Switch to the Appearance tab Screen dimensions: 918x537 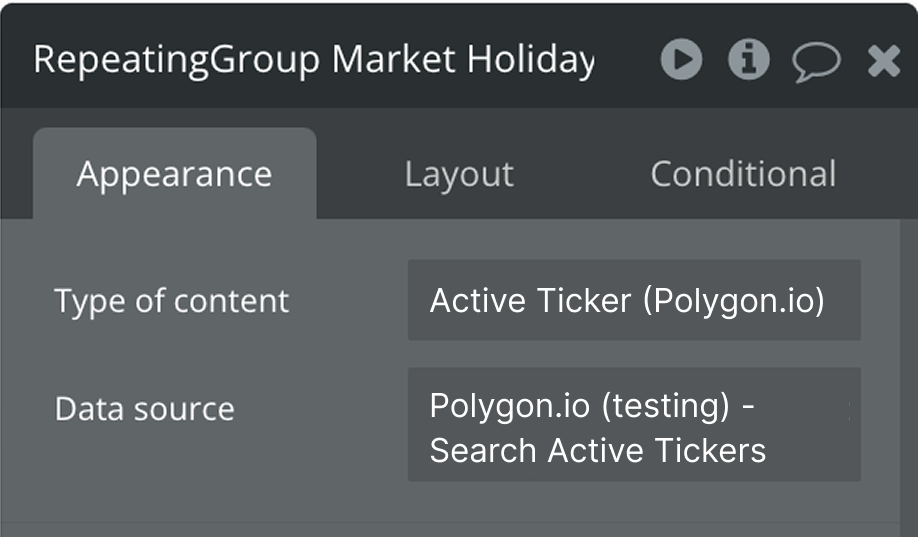174,174
